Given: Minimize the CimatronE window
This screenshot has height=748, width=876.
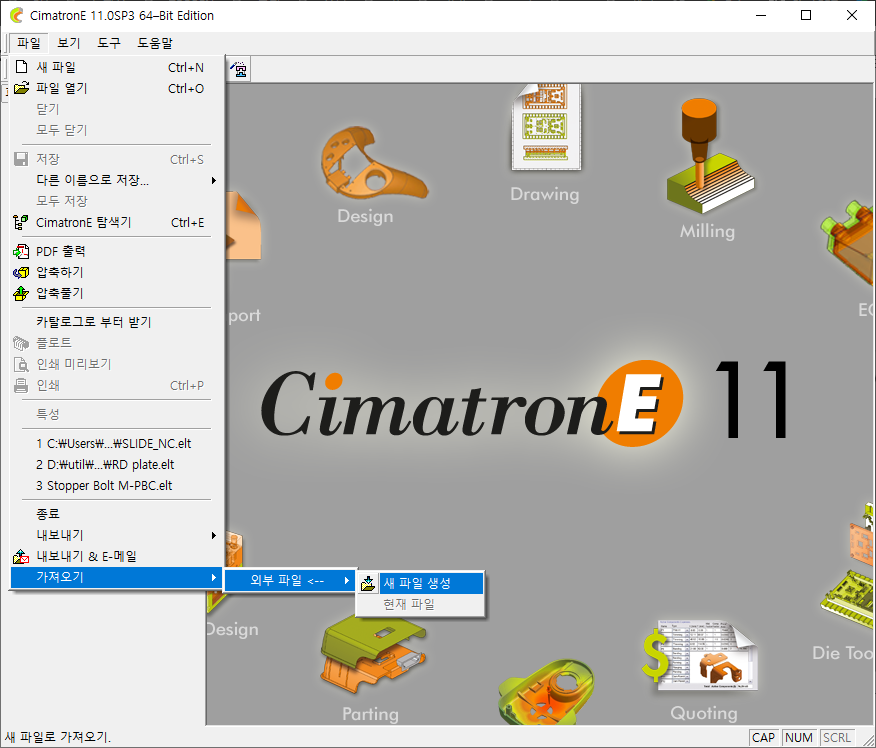Looking at the screenshot, I should click(x=761, y=15).
